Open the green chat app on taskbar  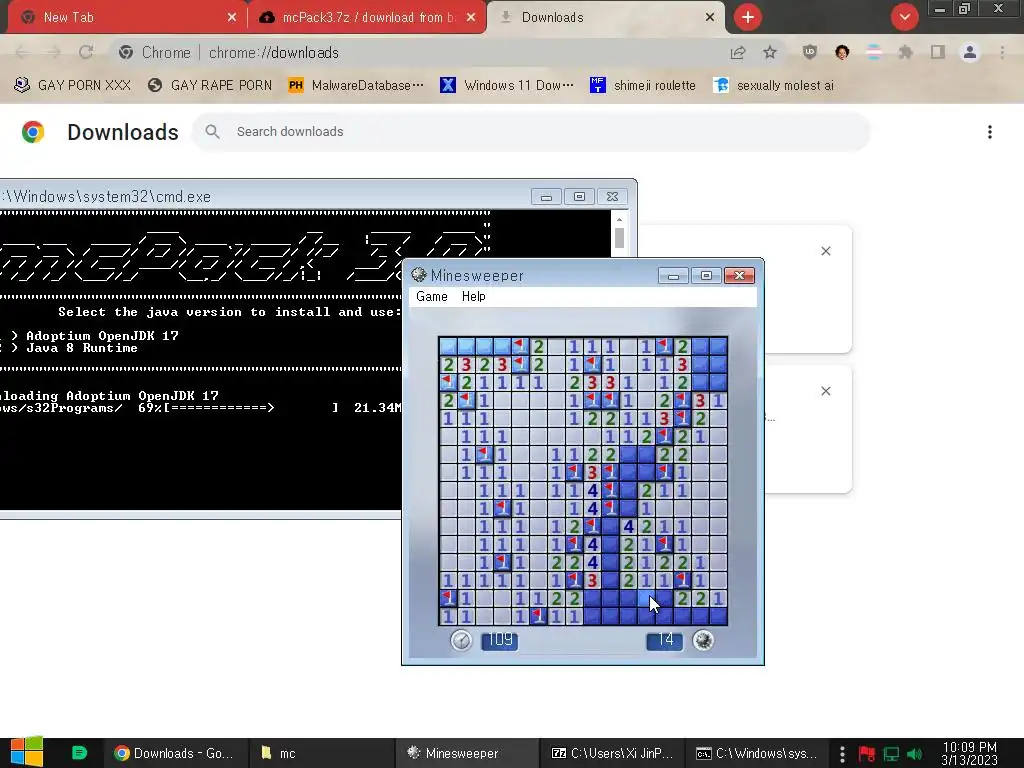79,753
